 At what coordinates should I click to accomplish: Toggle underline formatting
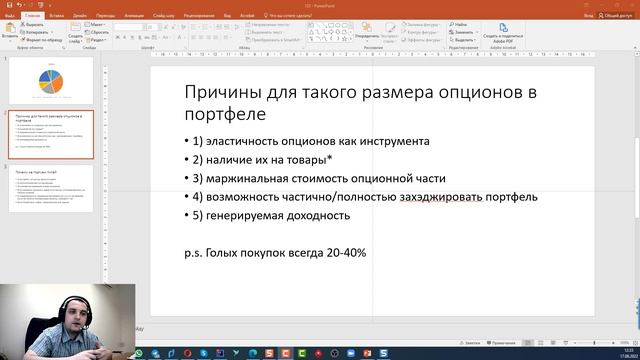click(132, 38)
